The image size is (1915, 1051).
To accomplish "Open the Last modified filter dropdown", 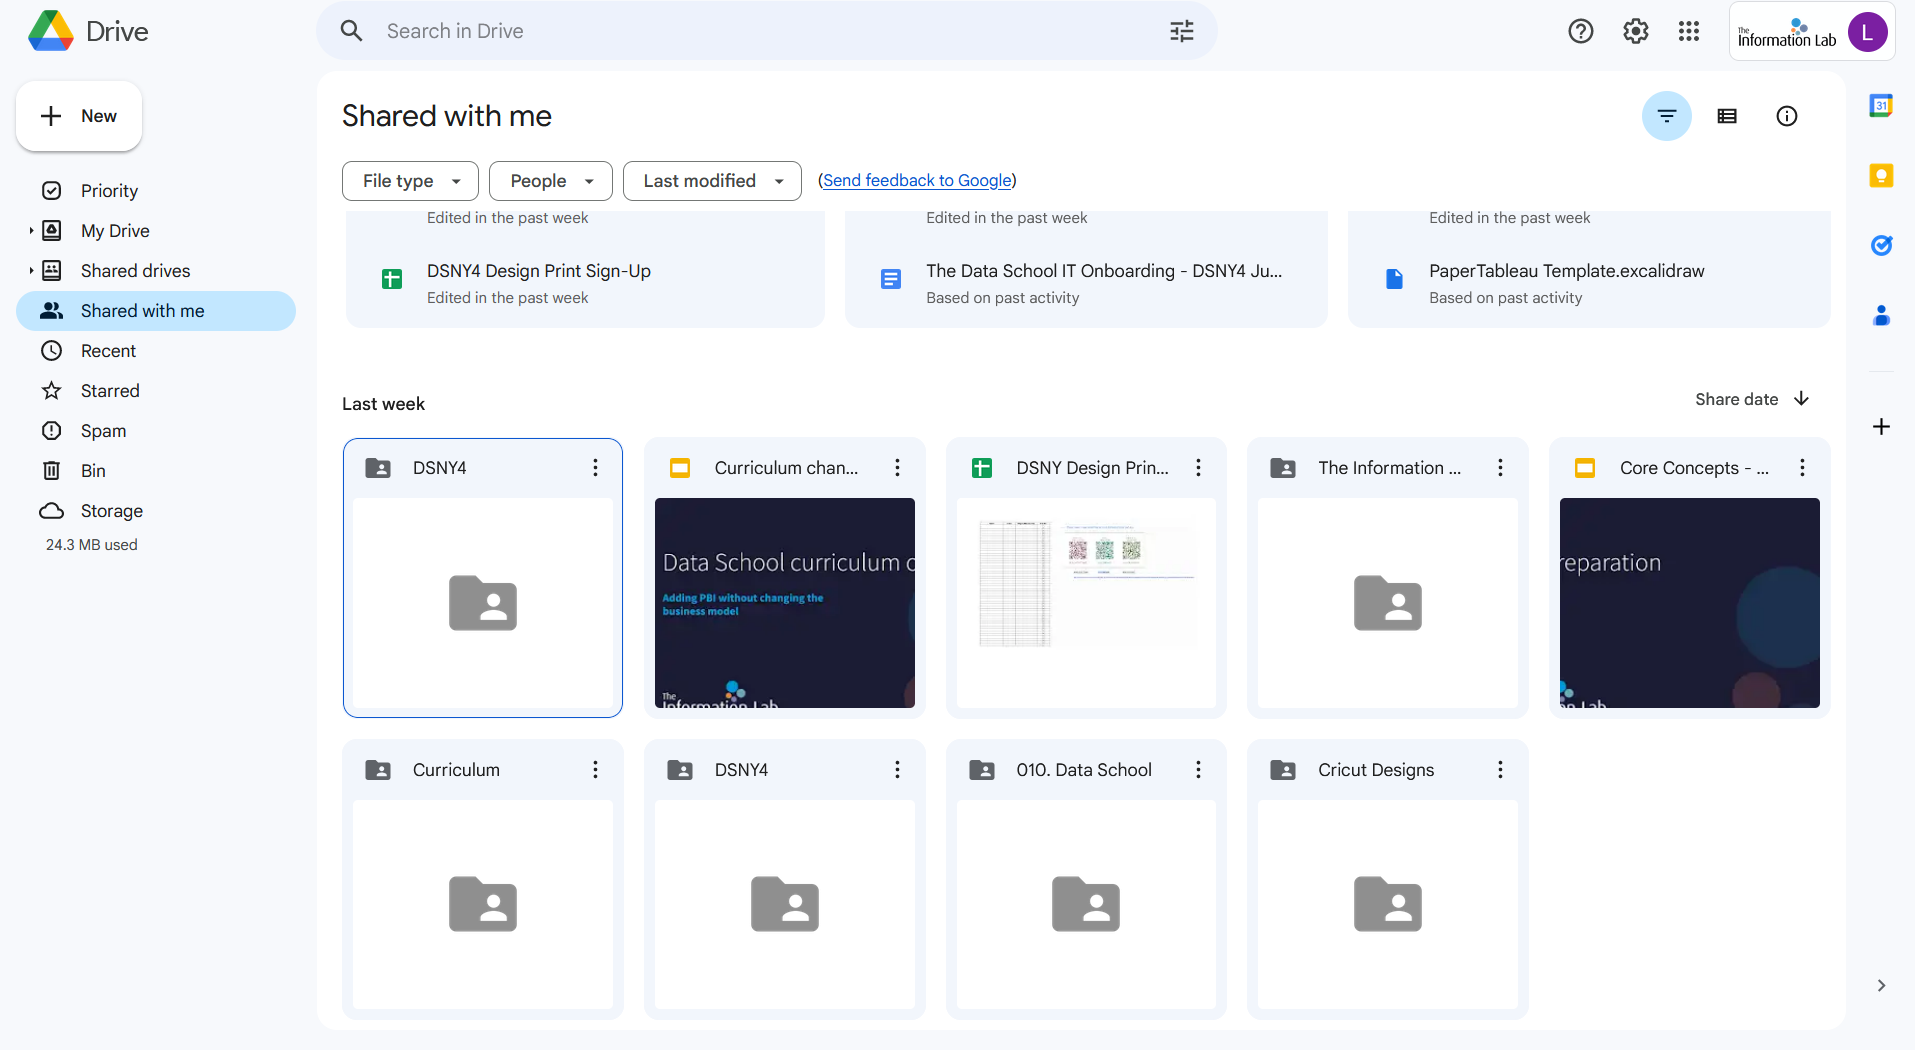I will [712, 181].
